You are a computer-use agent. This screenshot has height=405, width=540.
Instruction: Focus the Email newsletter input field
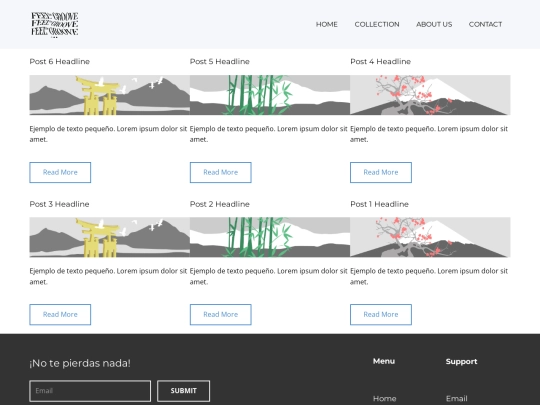pos(90,391)
